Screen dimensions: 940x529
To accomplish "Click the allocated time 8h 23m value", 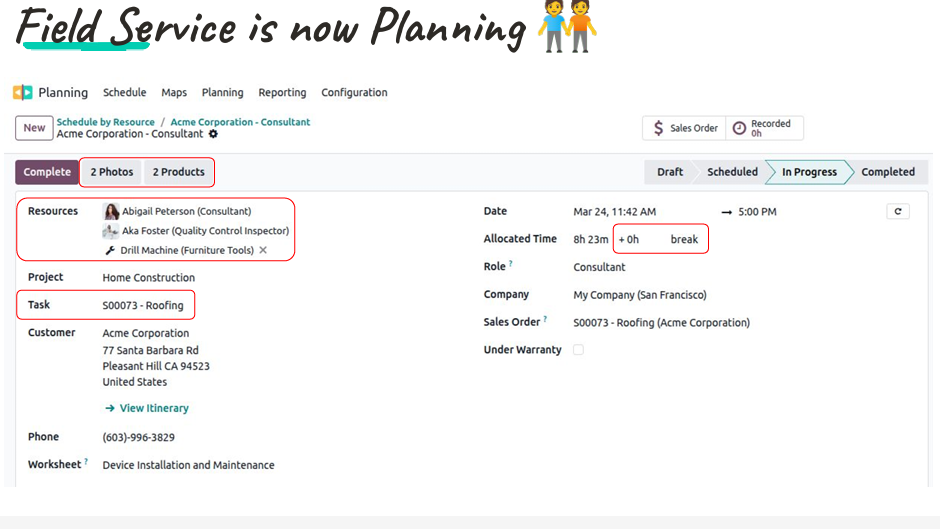I will pyautogui.click(x=590, y=239).
